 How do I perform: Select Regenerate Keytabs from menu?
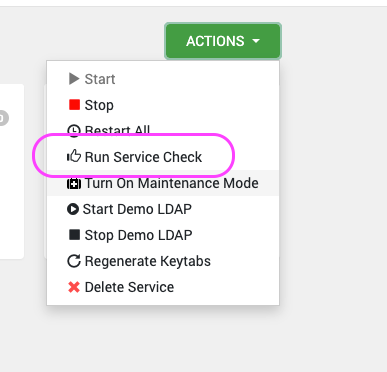click(163, 261)
